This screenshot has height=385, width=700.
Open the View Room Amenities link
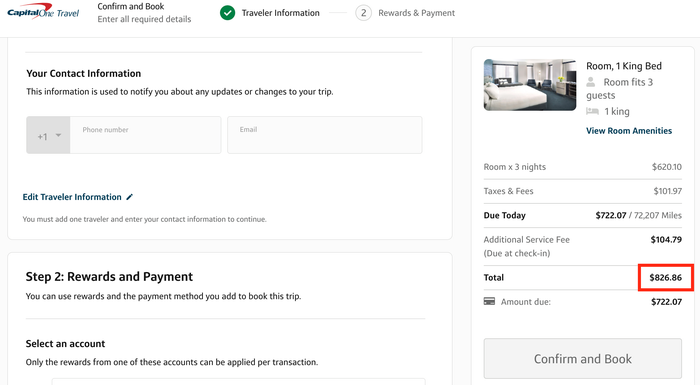[x=629, y=131]
